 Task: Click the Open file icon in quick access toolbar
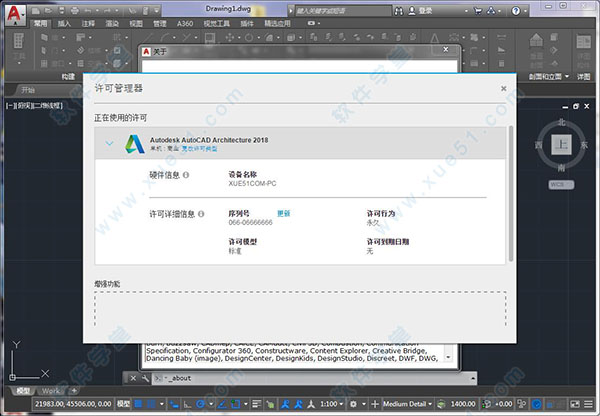point(48,11)
